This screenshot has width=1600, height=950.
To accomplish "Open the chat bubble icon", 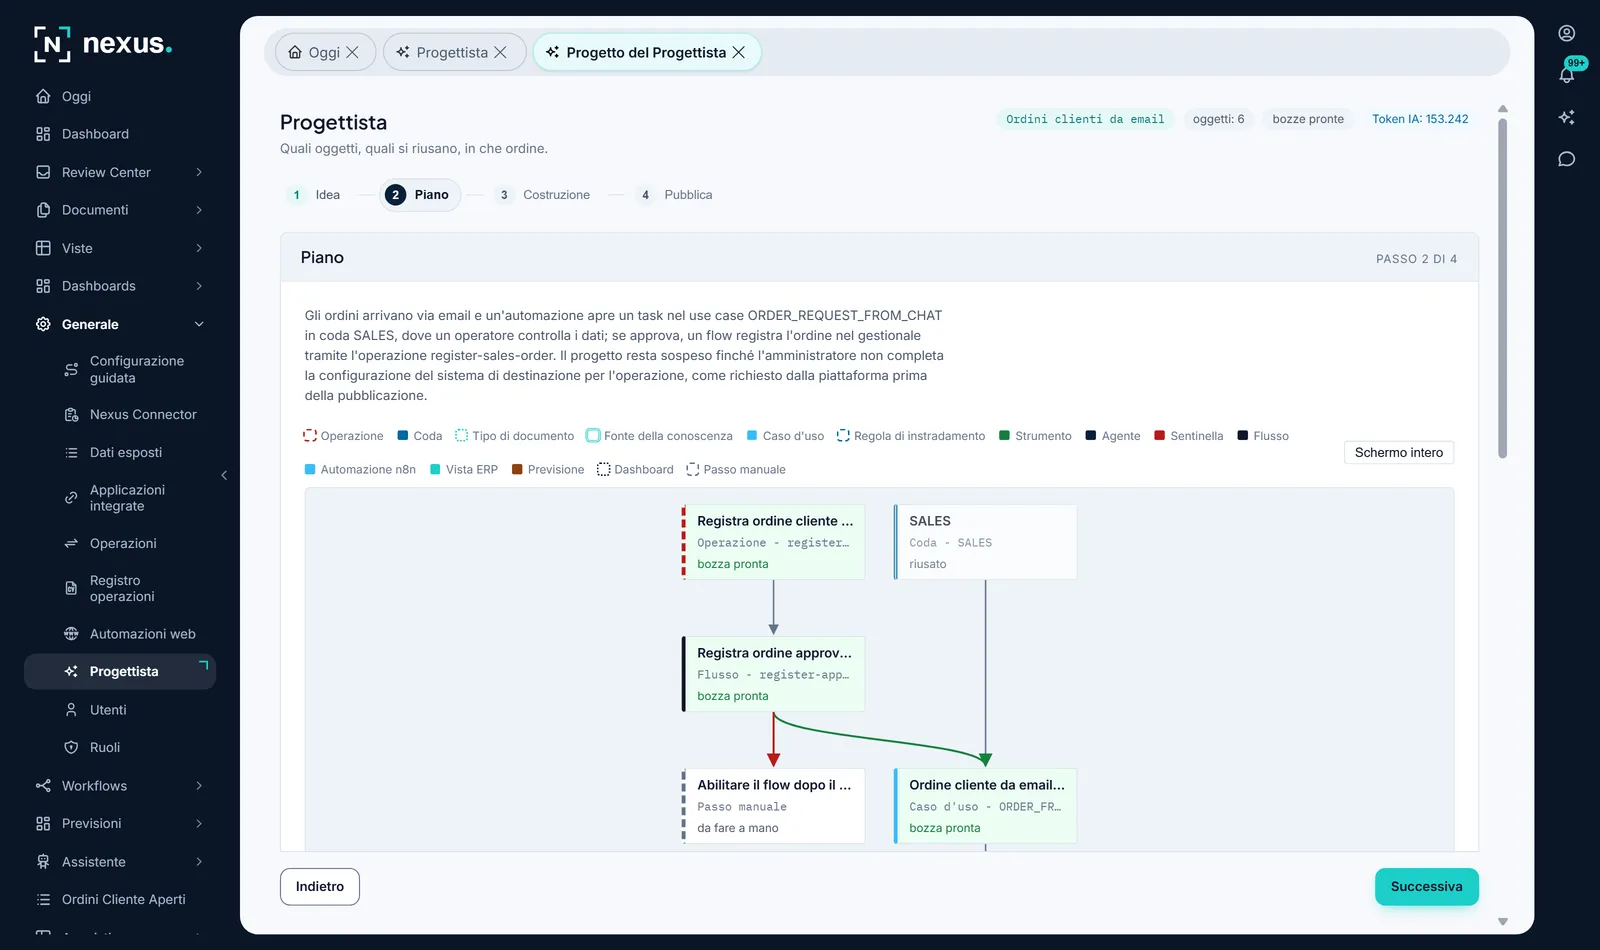I will click(x=1567, y=159).
